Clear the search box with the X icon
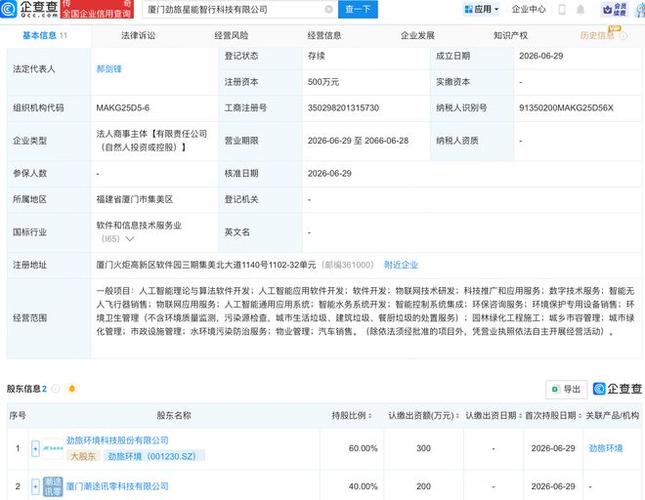Screen dimensions: 645x500 [x=328, y=9]
